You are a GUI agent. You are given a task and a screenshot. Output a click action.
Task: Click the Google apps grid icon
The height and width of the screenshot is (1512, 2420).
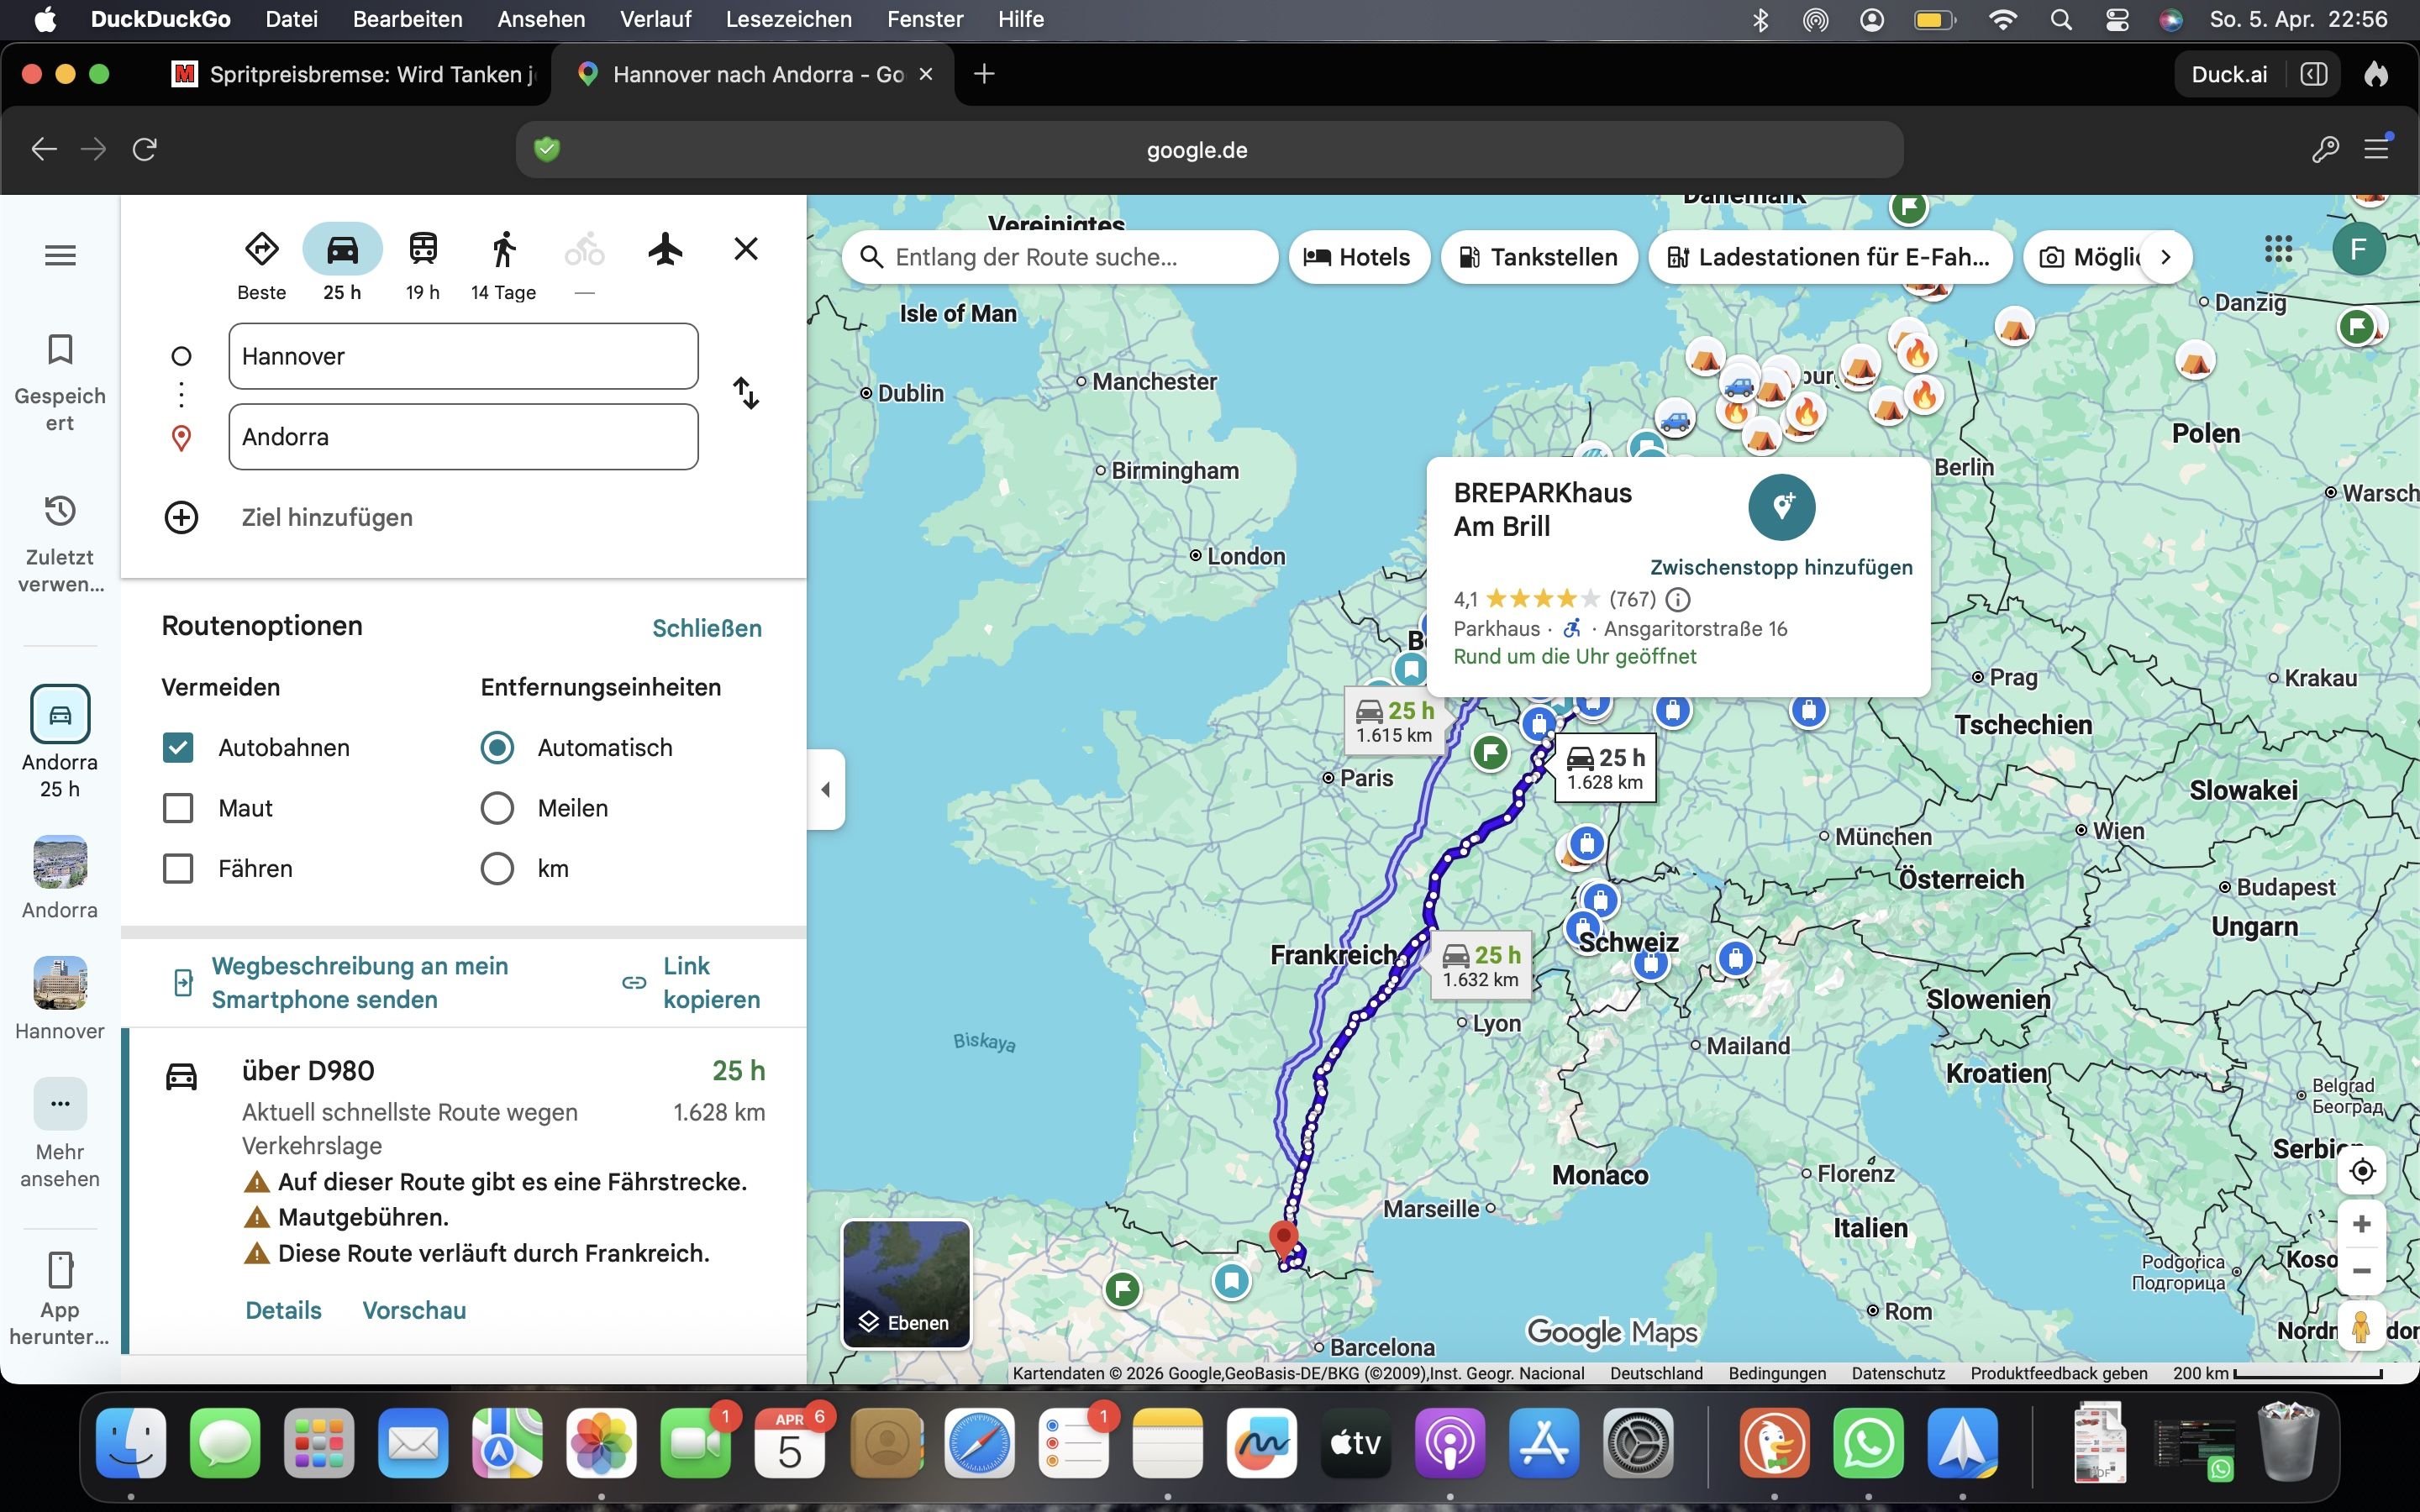(x=2277, y=249)
